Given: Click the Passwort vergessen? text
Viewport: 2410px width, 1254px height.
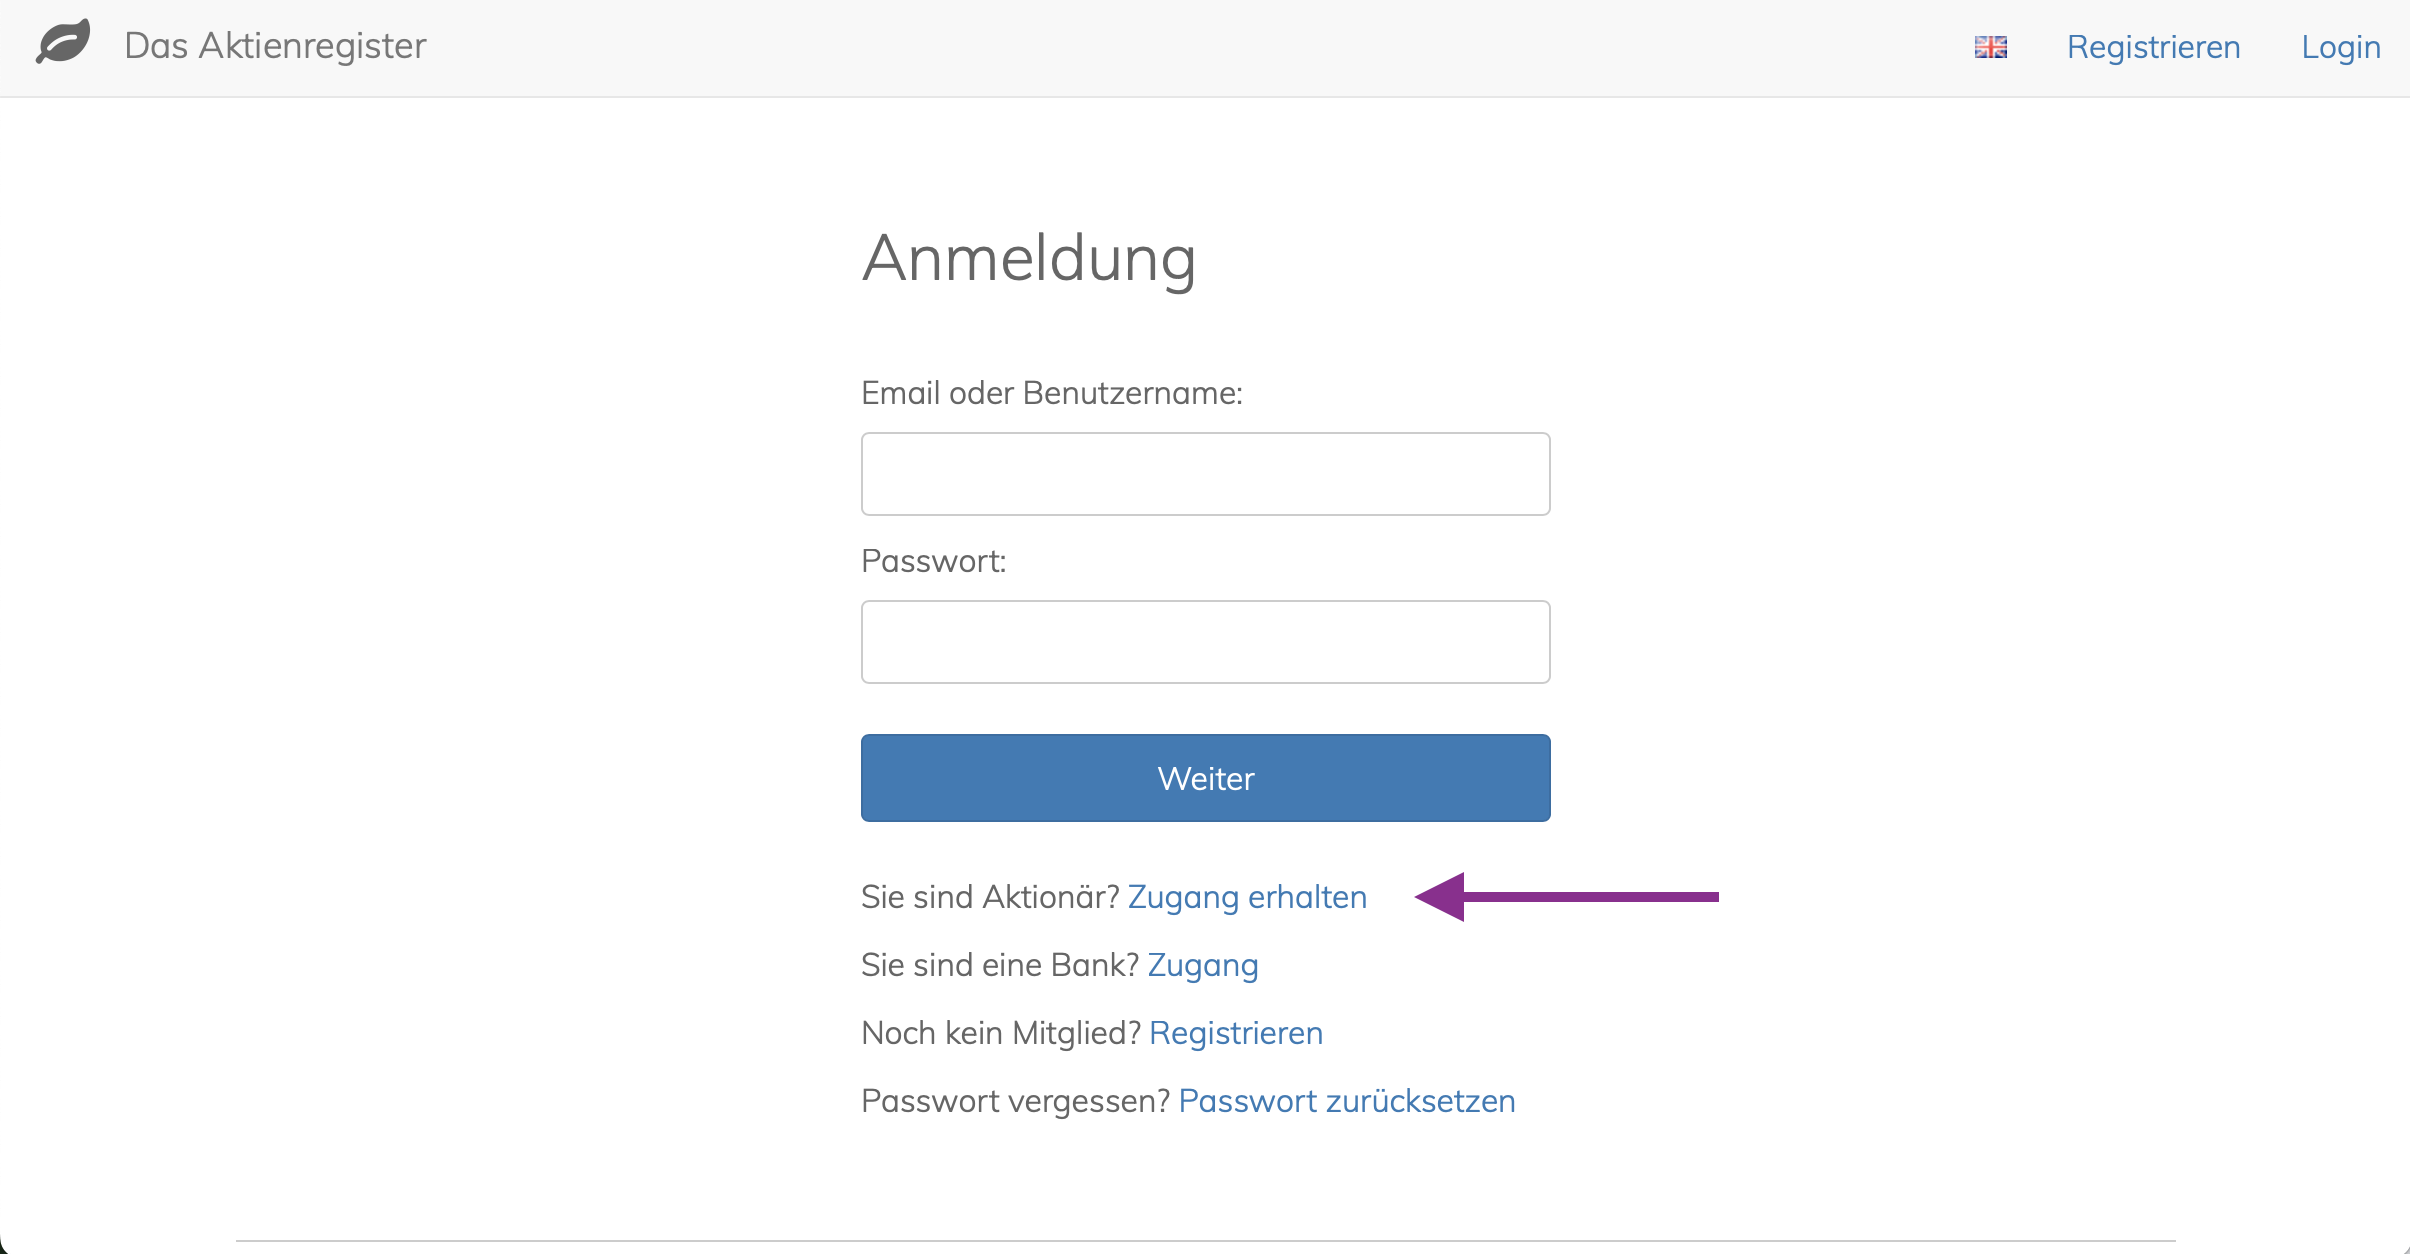Looking at the screenshot, I should [1015, 1101].
